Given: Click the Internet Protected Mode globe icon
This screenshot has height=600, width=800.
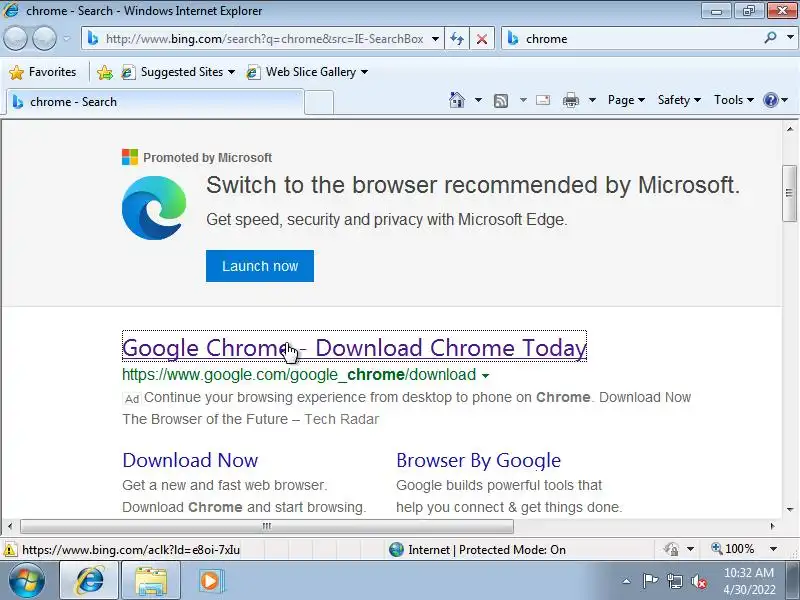Looking at the screenshot, I should [x=396, y=549].
